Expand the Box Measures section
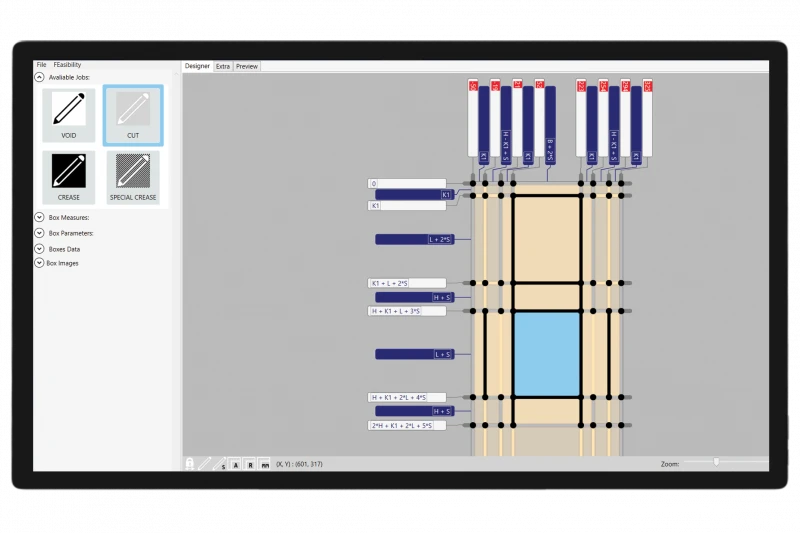Screen dimensions: 800x533 [39, 217]
